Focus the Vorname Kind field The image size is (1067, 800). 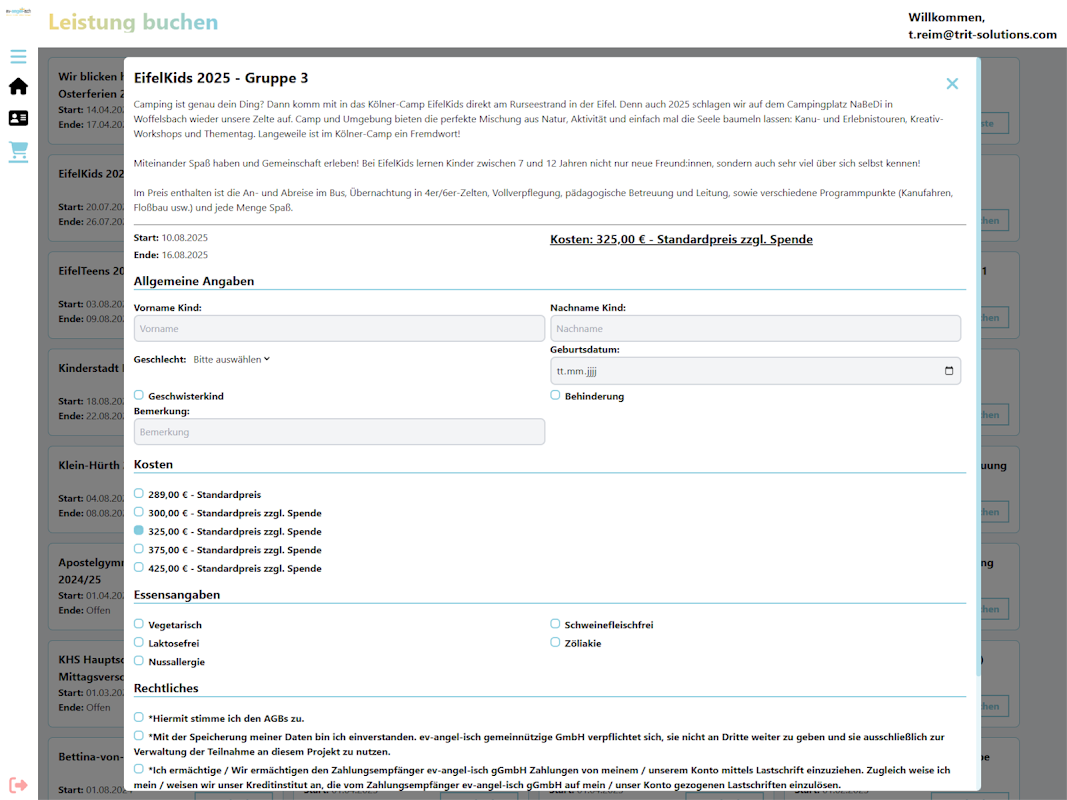tap(339, 329)
